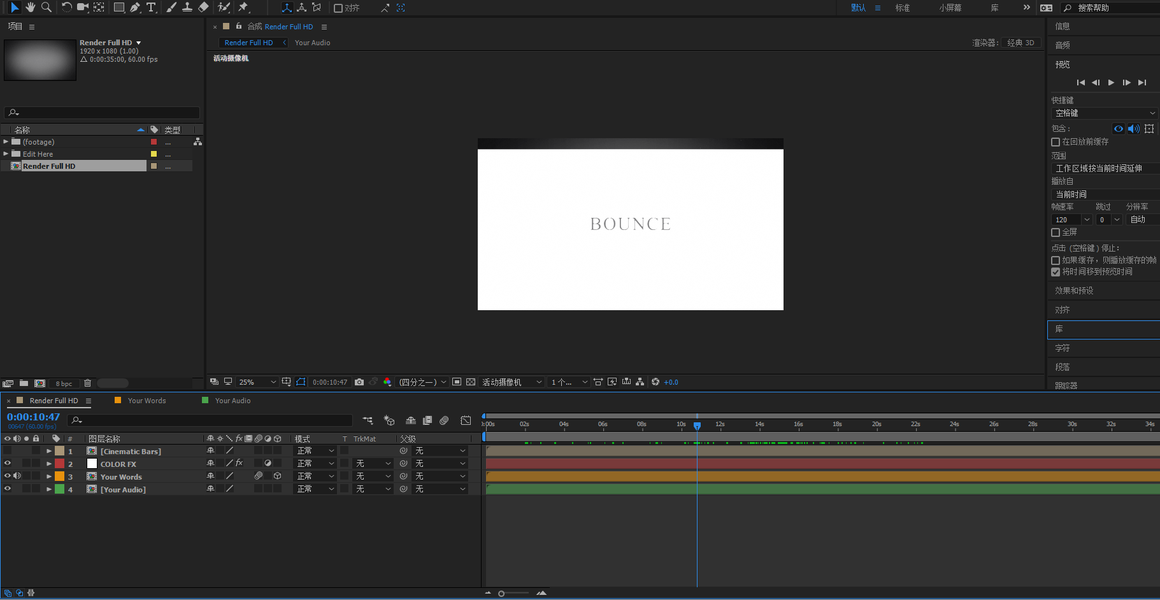Select the Eraser tool
The image size is (1160, 600).
click(x=203, y=7)
